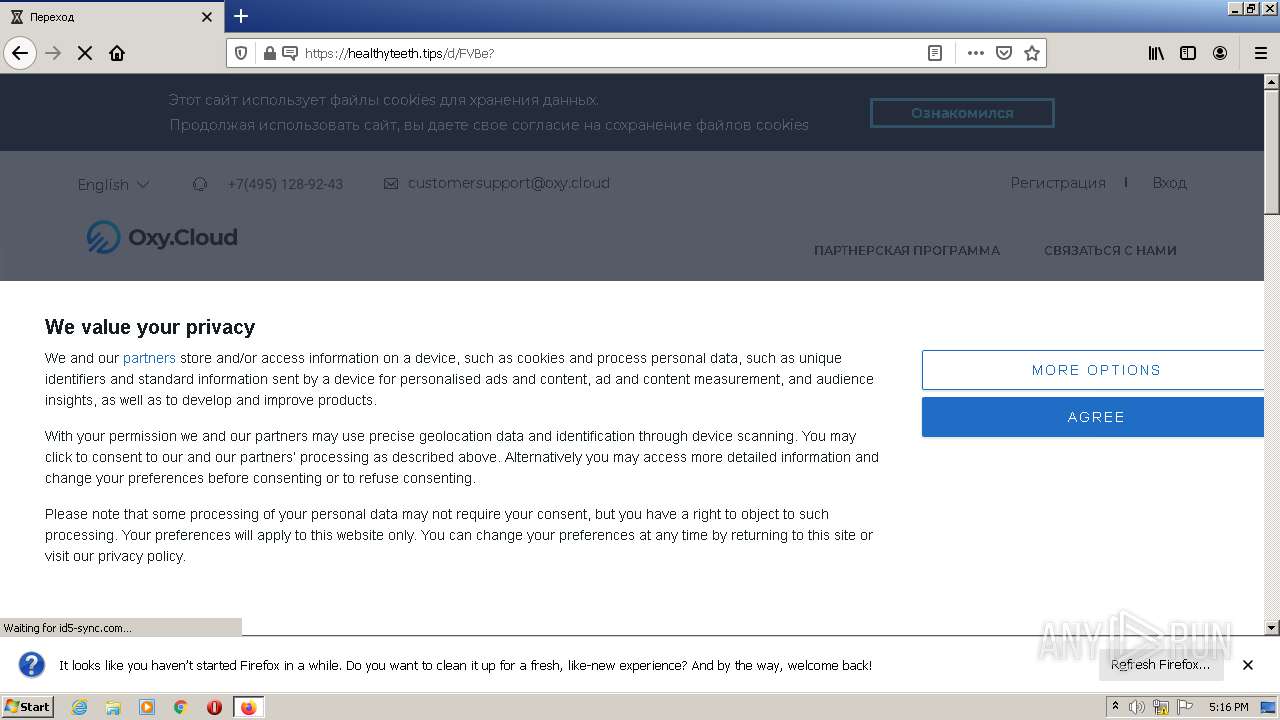
Task: Open the Вход login link
Action: [x=1169, y=183]
